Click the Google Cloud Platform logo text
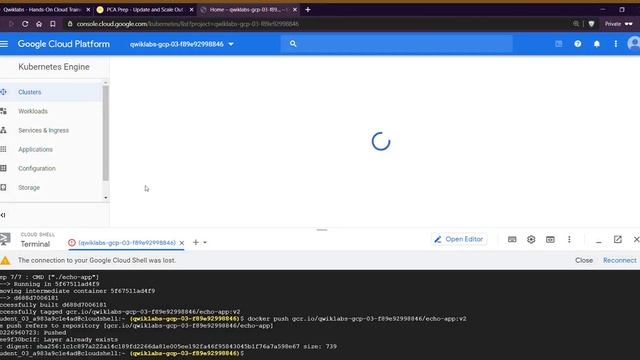 click(64, 44)
